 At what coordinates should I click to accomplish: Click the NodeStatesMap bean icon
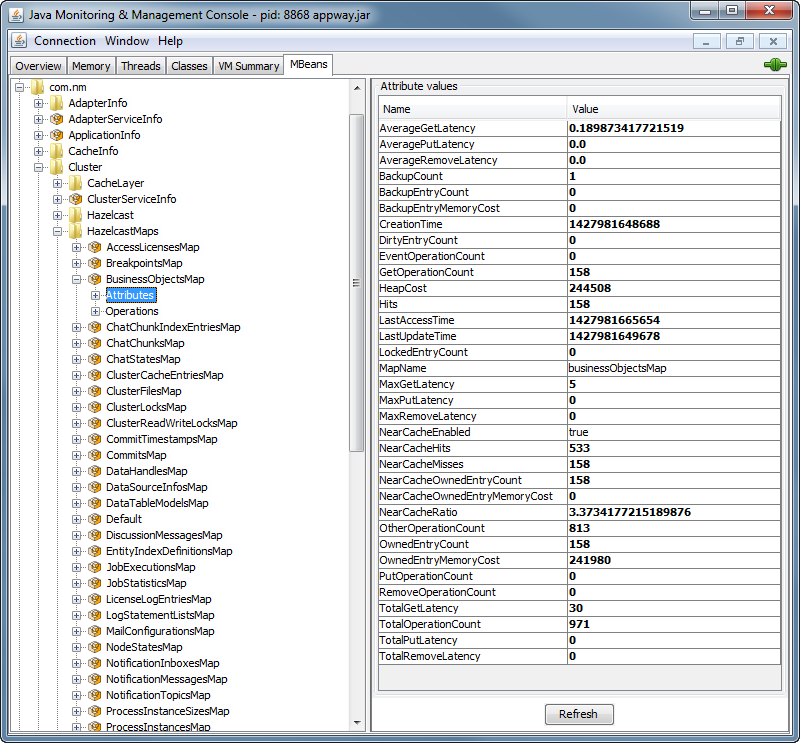pyautogui.click(x=94, y=647)
